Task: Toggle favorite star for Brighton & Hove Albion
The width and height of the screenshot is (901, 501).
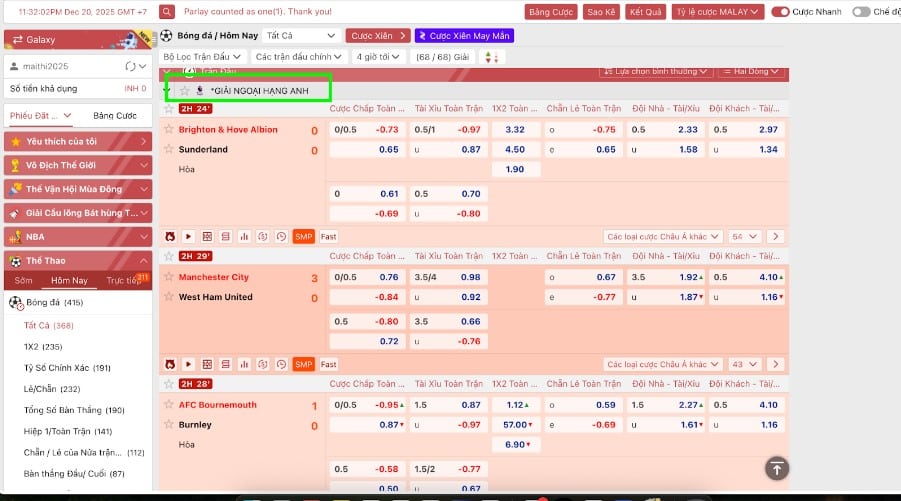Action: click(x=169, y=129)
